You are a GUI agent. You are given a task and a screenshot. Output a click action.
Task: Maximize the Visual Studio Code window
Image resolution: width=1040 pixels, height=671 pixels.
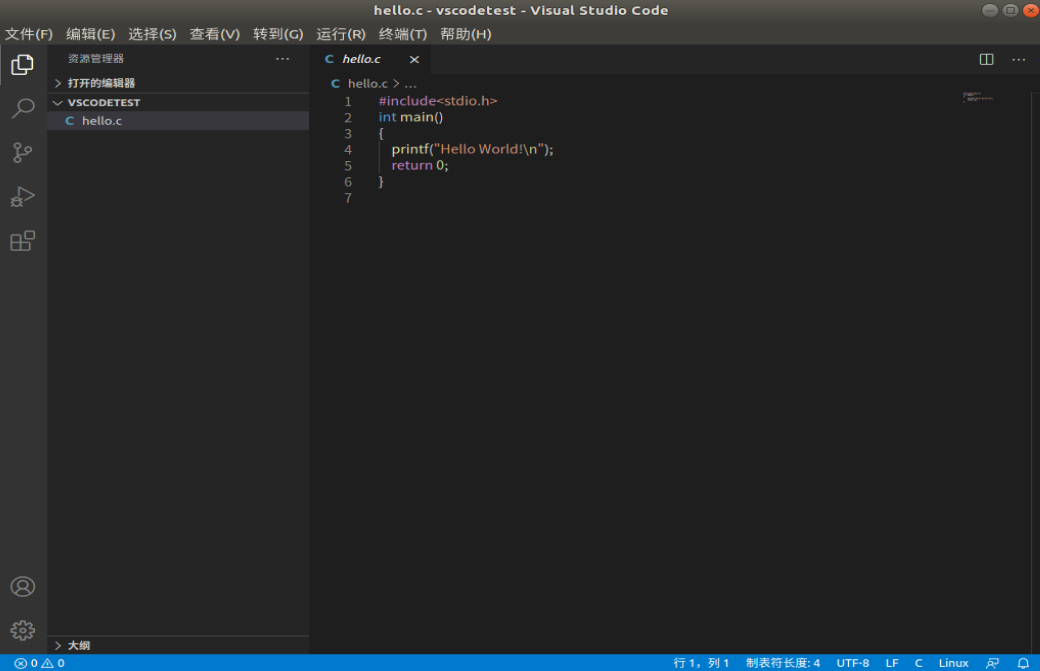click(x=1010, y=10)
